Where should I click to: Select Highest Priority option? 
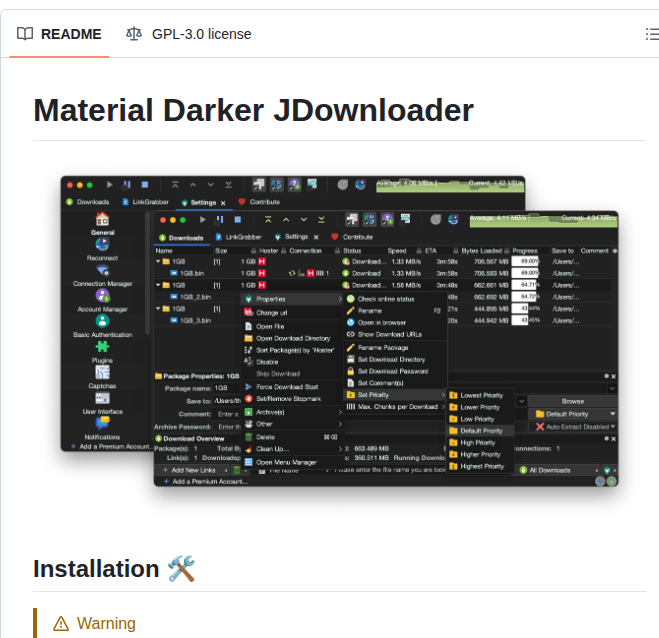point(479,466)
